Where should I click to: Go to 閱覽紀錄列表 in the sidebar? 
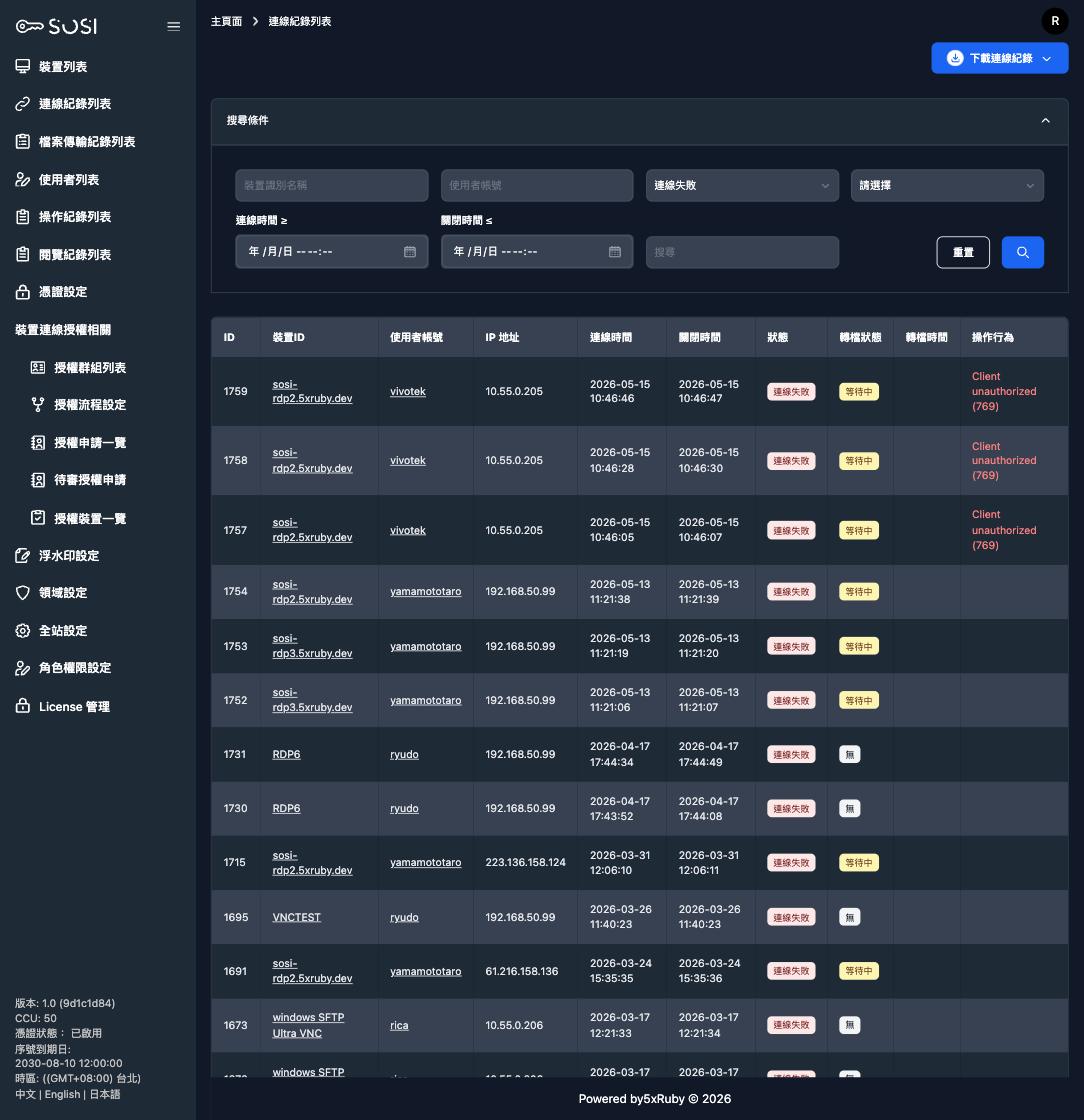pos(75,254)
